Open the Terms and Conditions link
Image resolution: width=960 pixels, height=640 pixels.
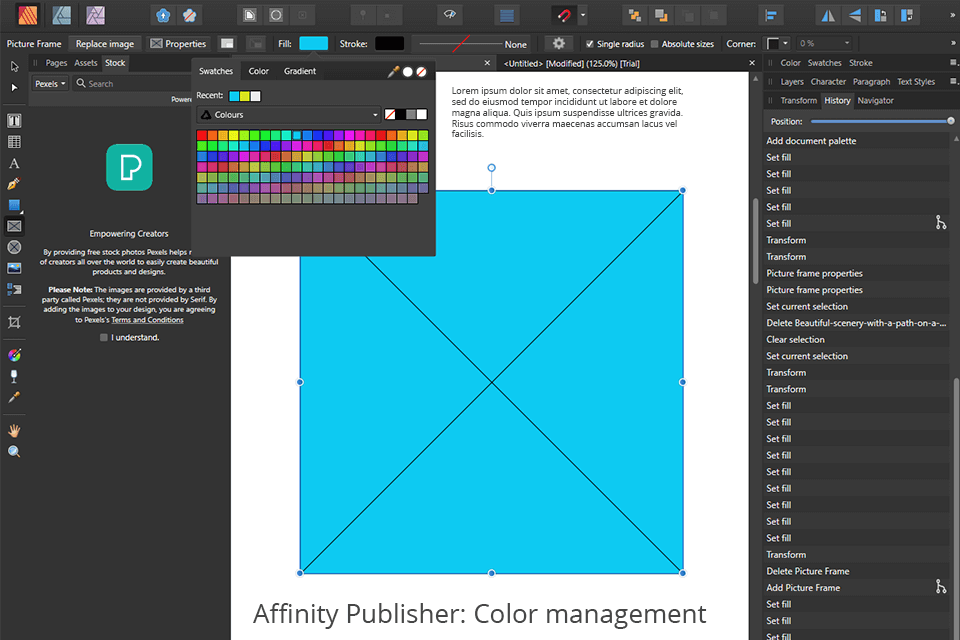point(147,320)
